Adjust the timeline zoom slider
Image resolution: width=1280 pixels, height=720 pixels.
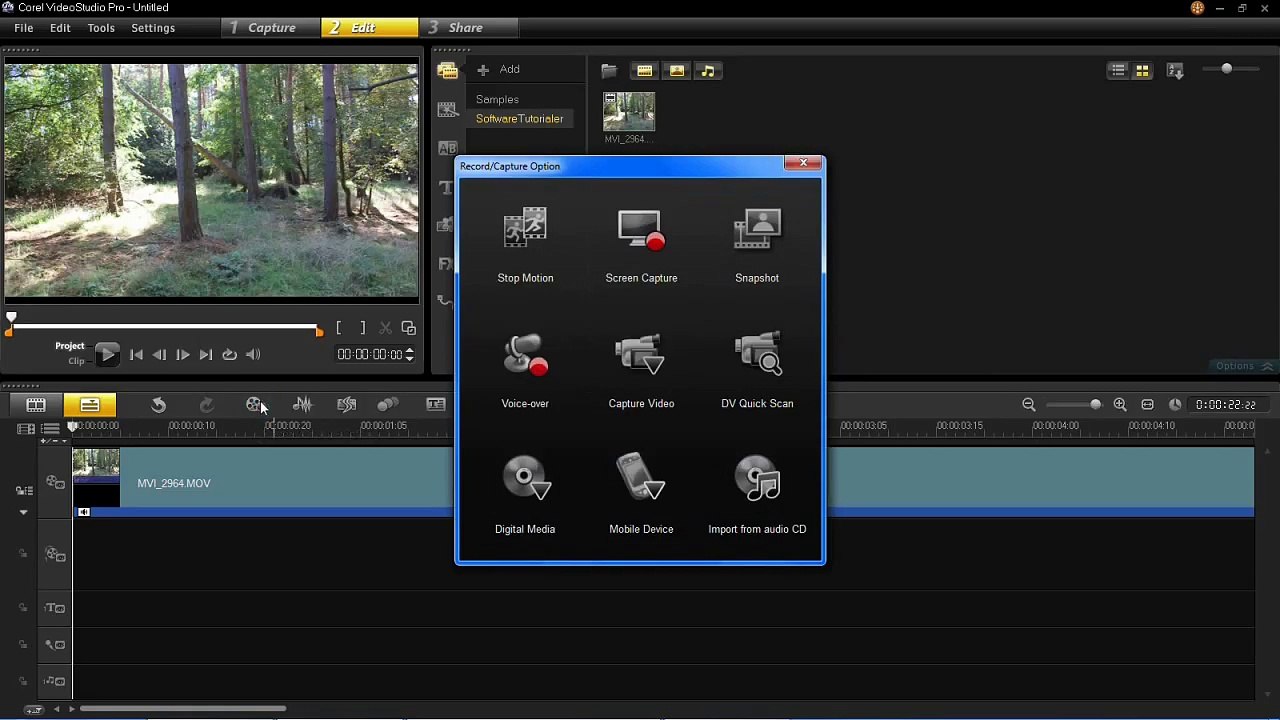coord(1095,405)
